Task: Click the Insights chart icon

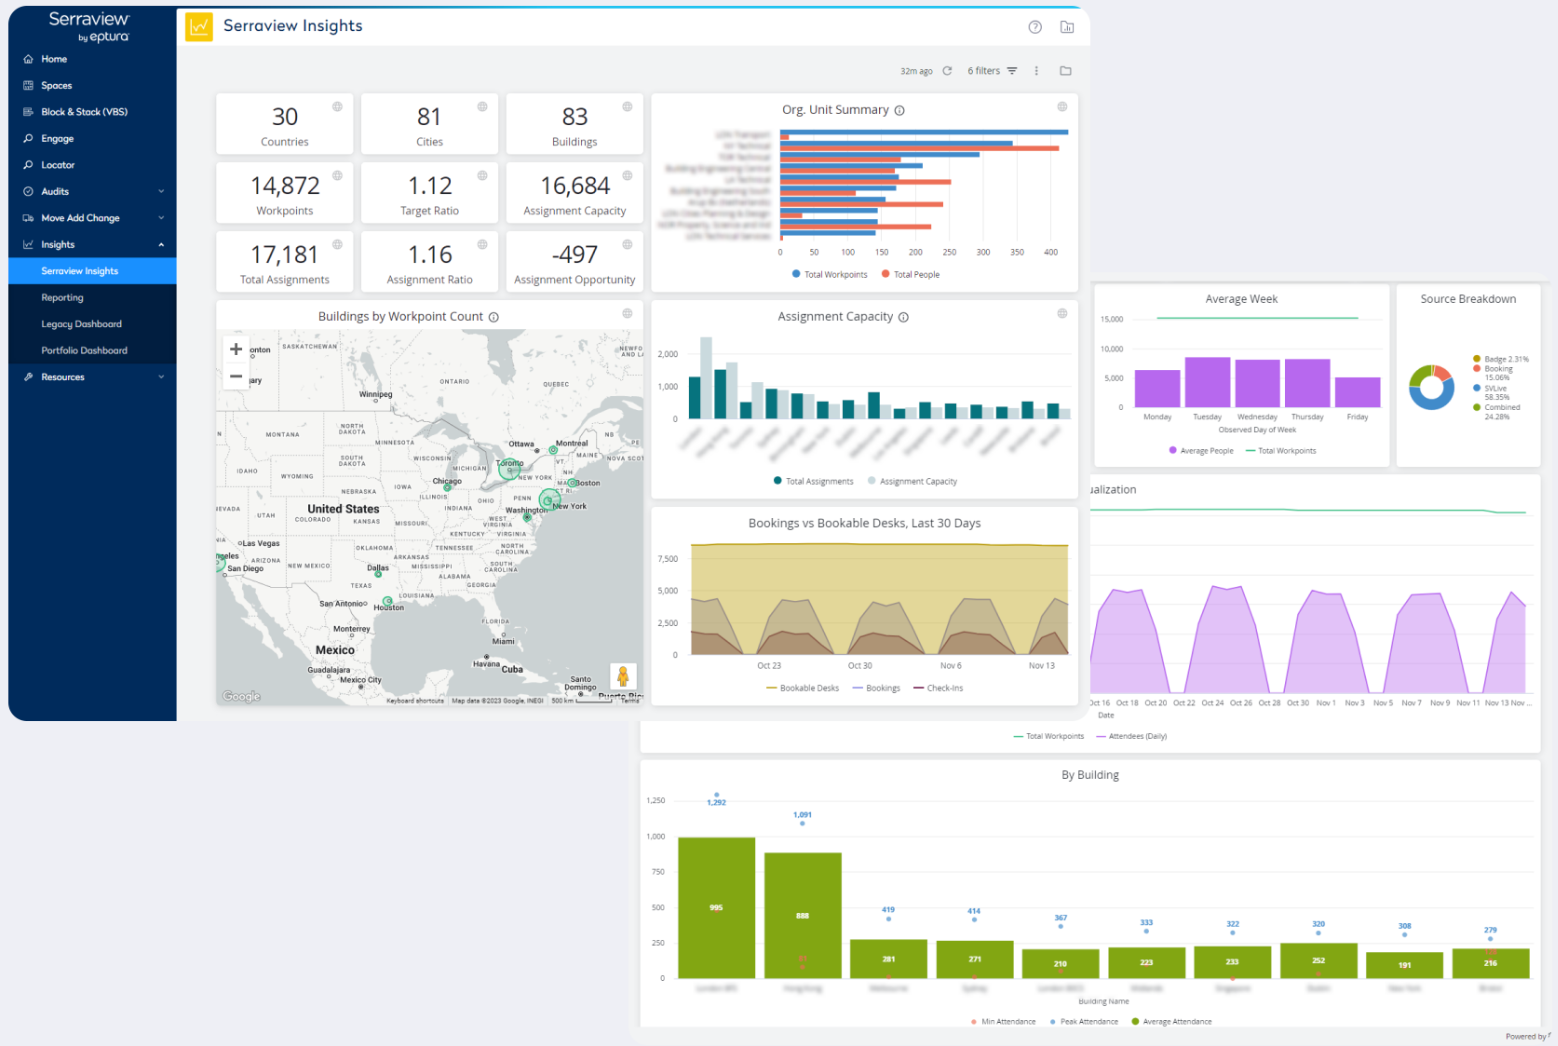Action: pyautogui.click(x=28, y=245)
